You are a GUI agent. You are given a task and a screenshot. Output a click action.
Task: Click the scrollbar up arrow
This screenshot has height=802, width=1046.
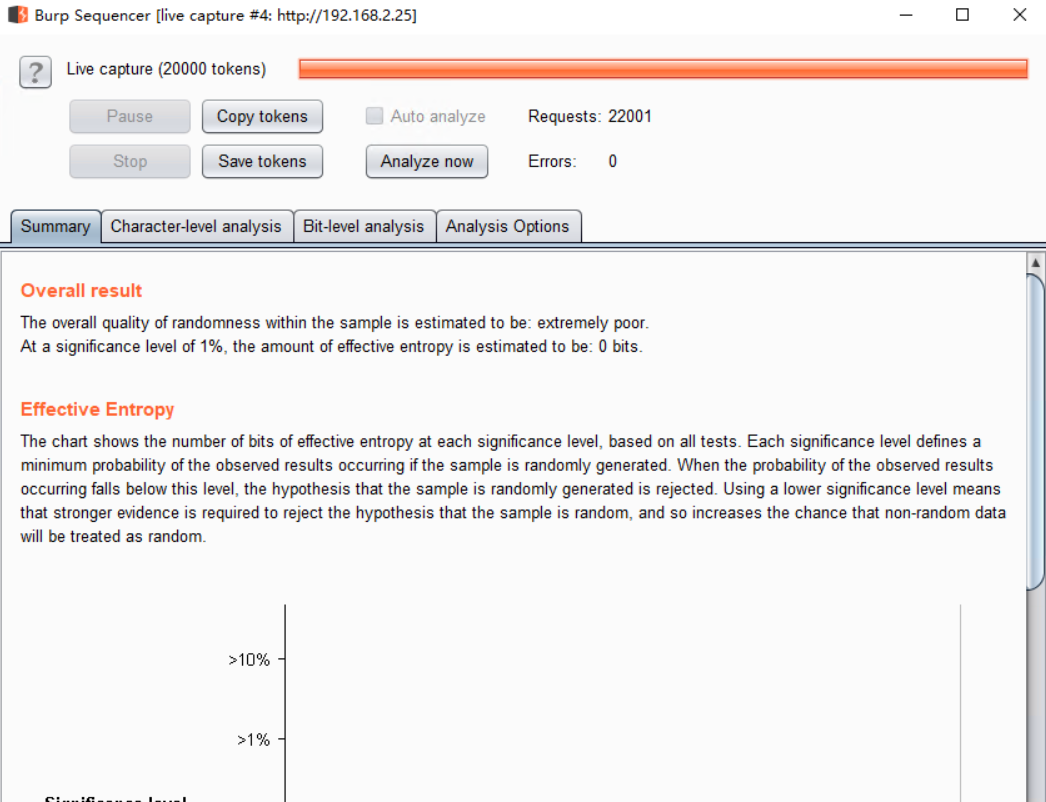[x=1036, y=263]
